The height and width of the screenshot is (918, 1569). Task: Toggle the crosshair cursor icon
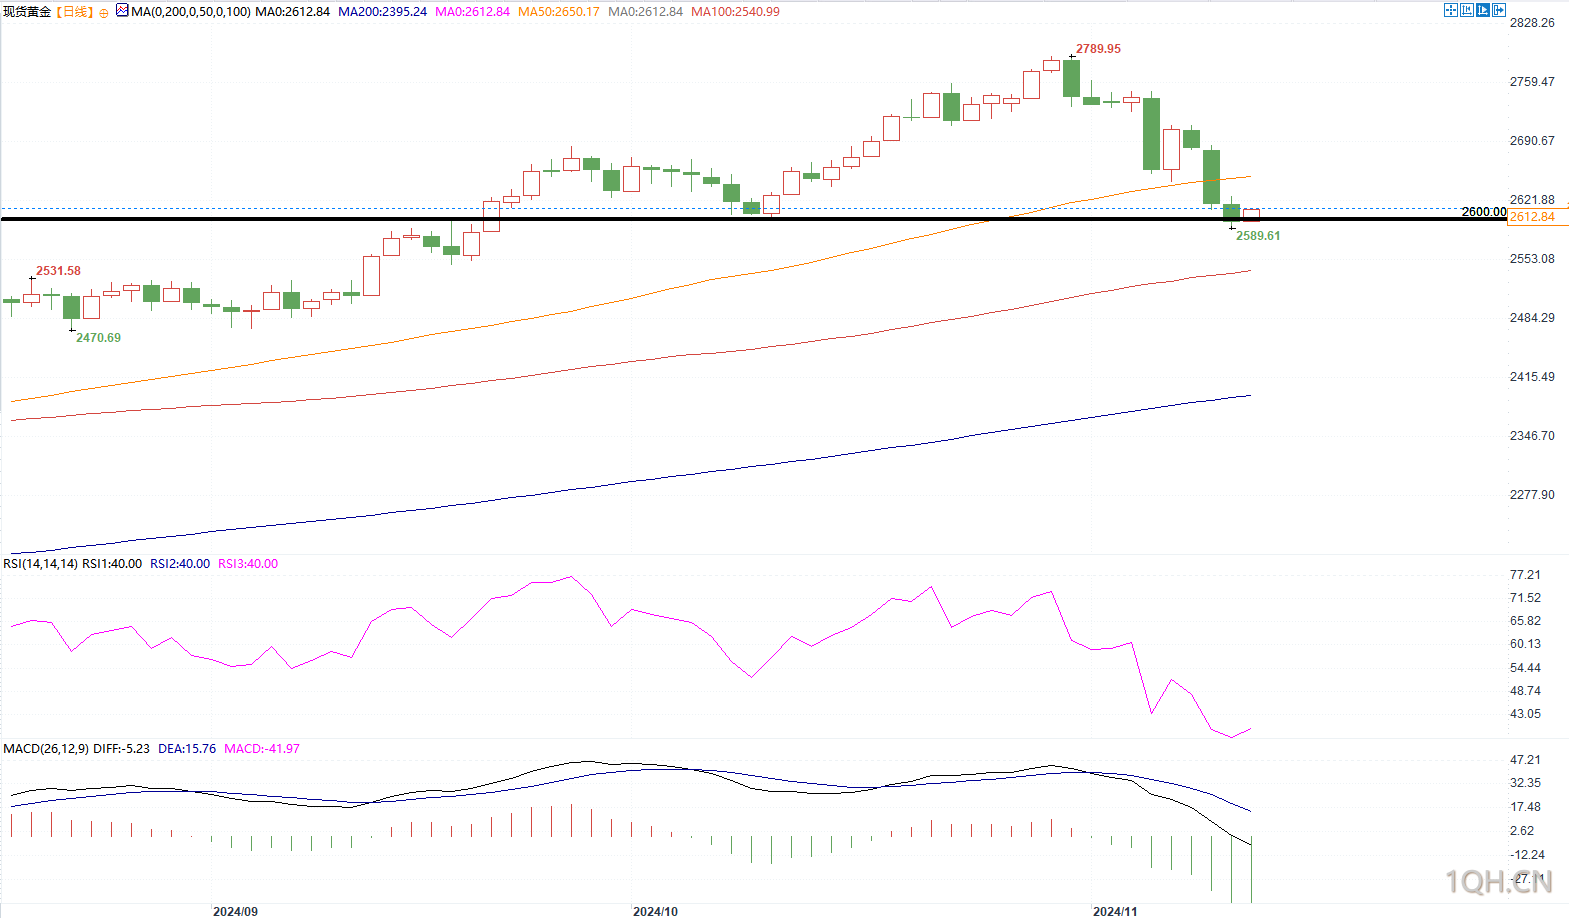[x=1451, y=10]
